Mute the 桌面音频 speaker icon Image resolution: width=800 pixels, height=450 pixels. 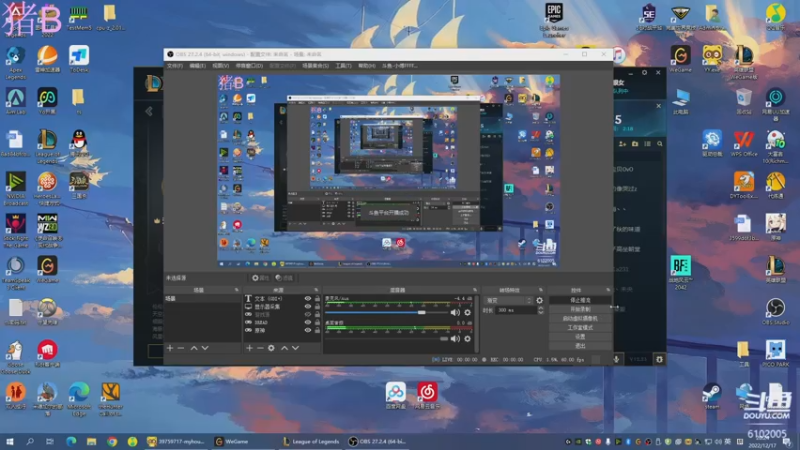[455, 339]
